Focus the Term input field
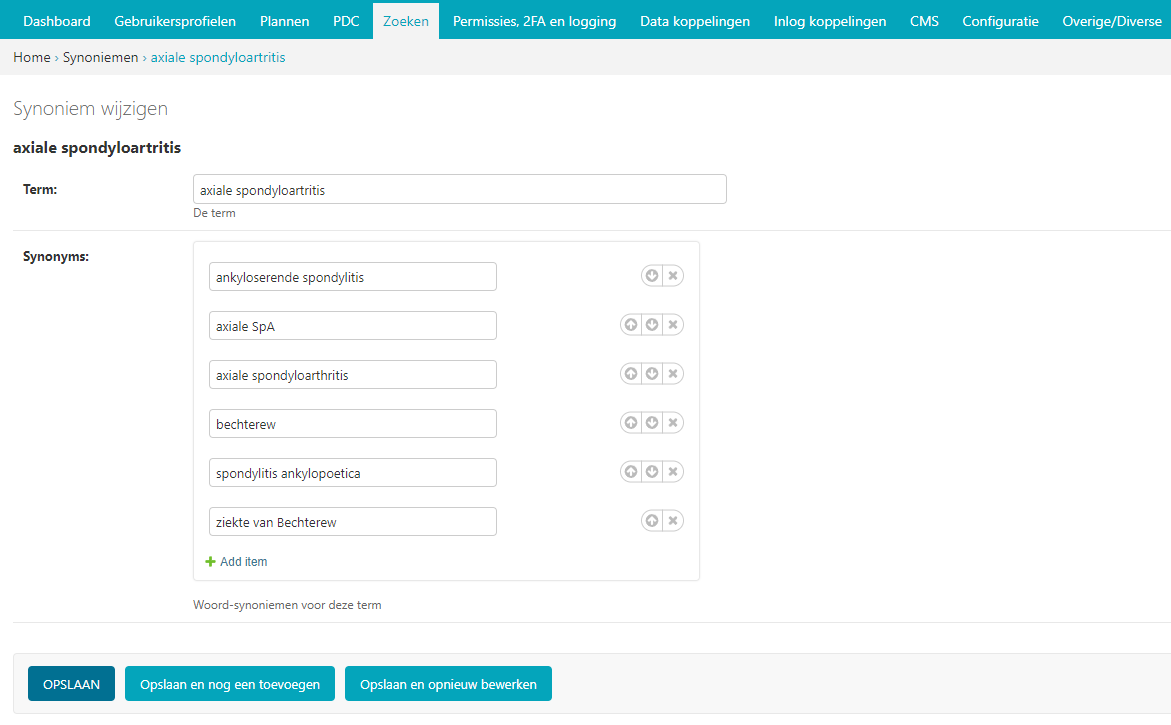Screen dimensions: 1171x725 459,190
